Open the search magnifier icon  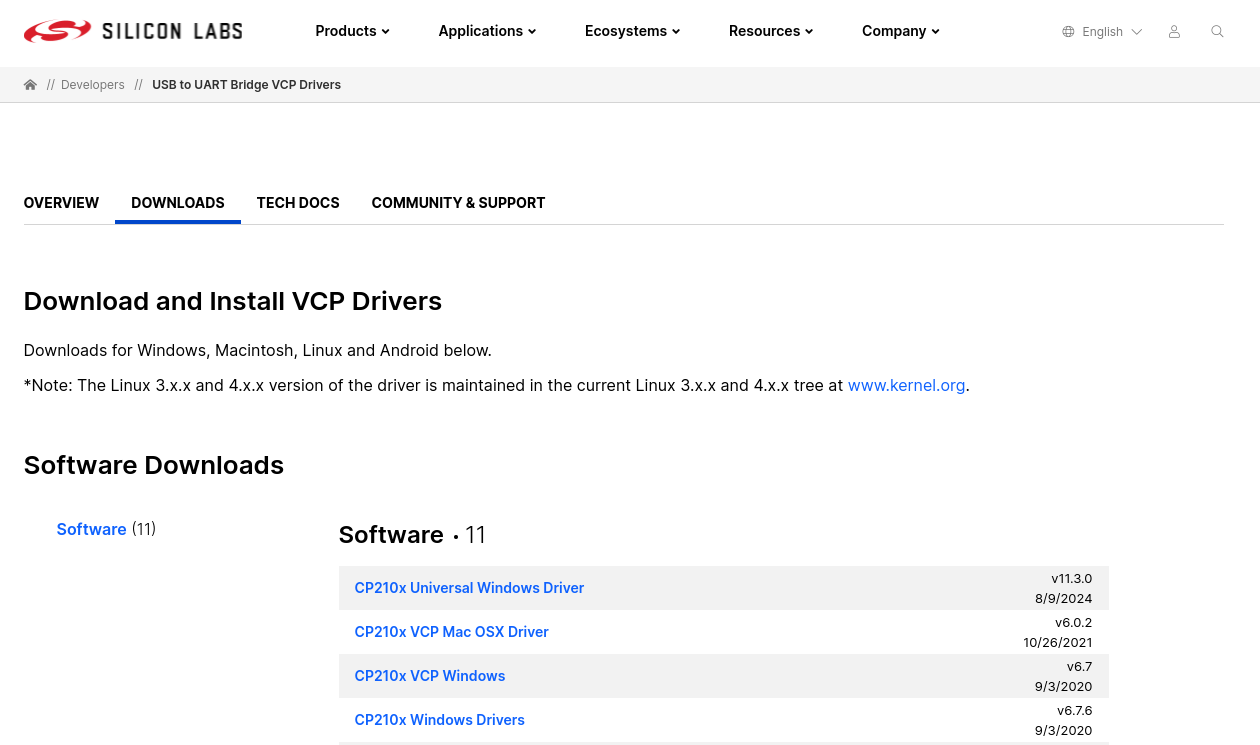pos(1217,32)
